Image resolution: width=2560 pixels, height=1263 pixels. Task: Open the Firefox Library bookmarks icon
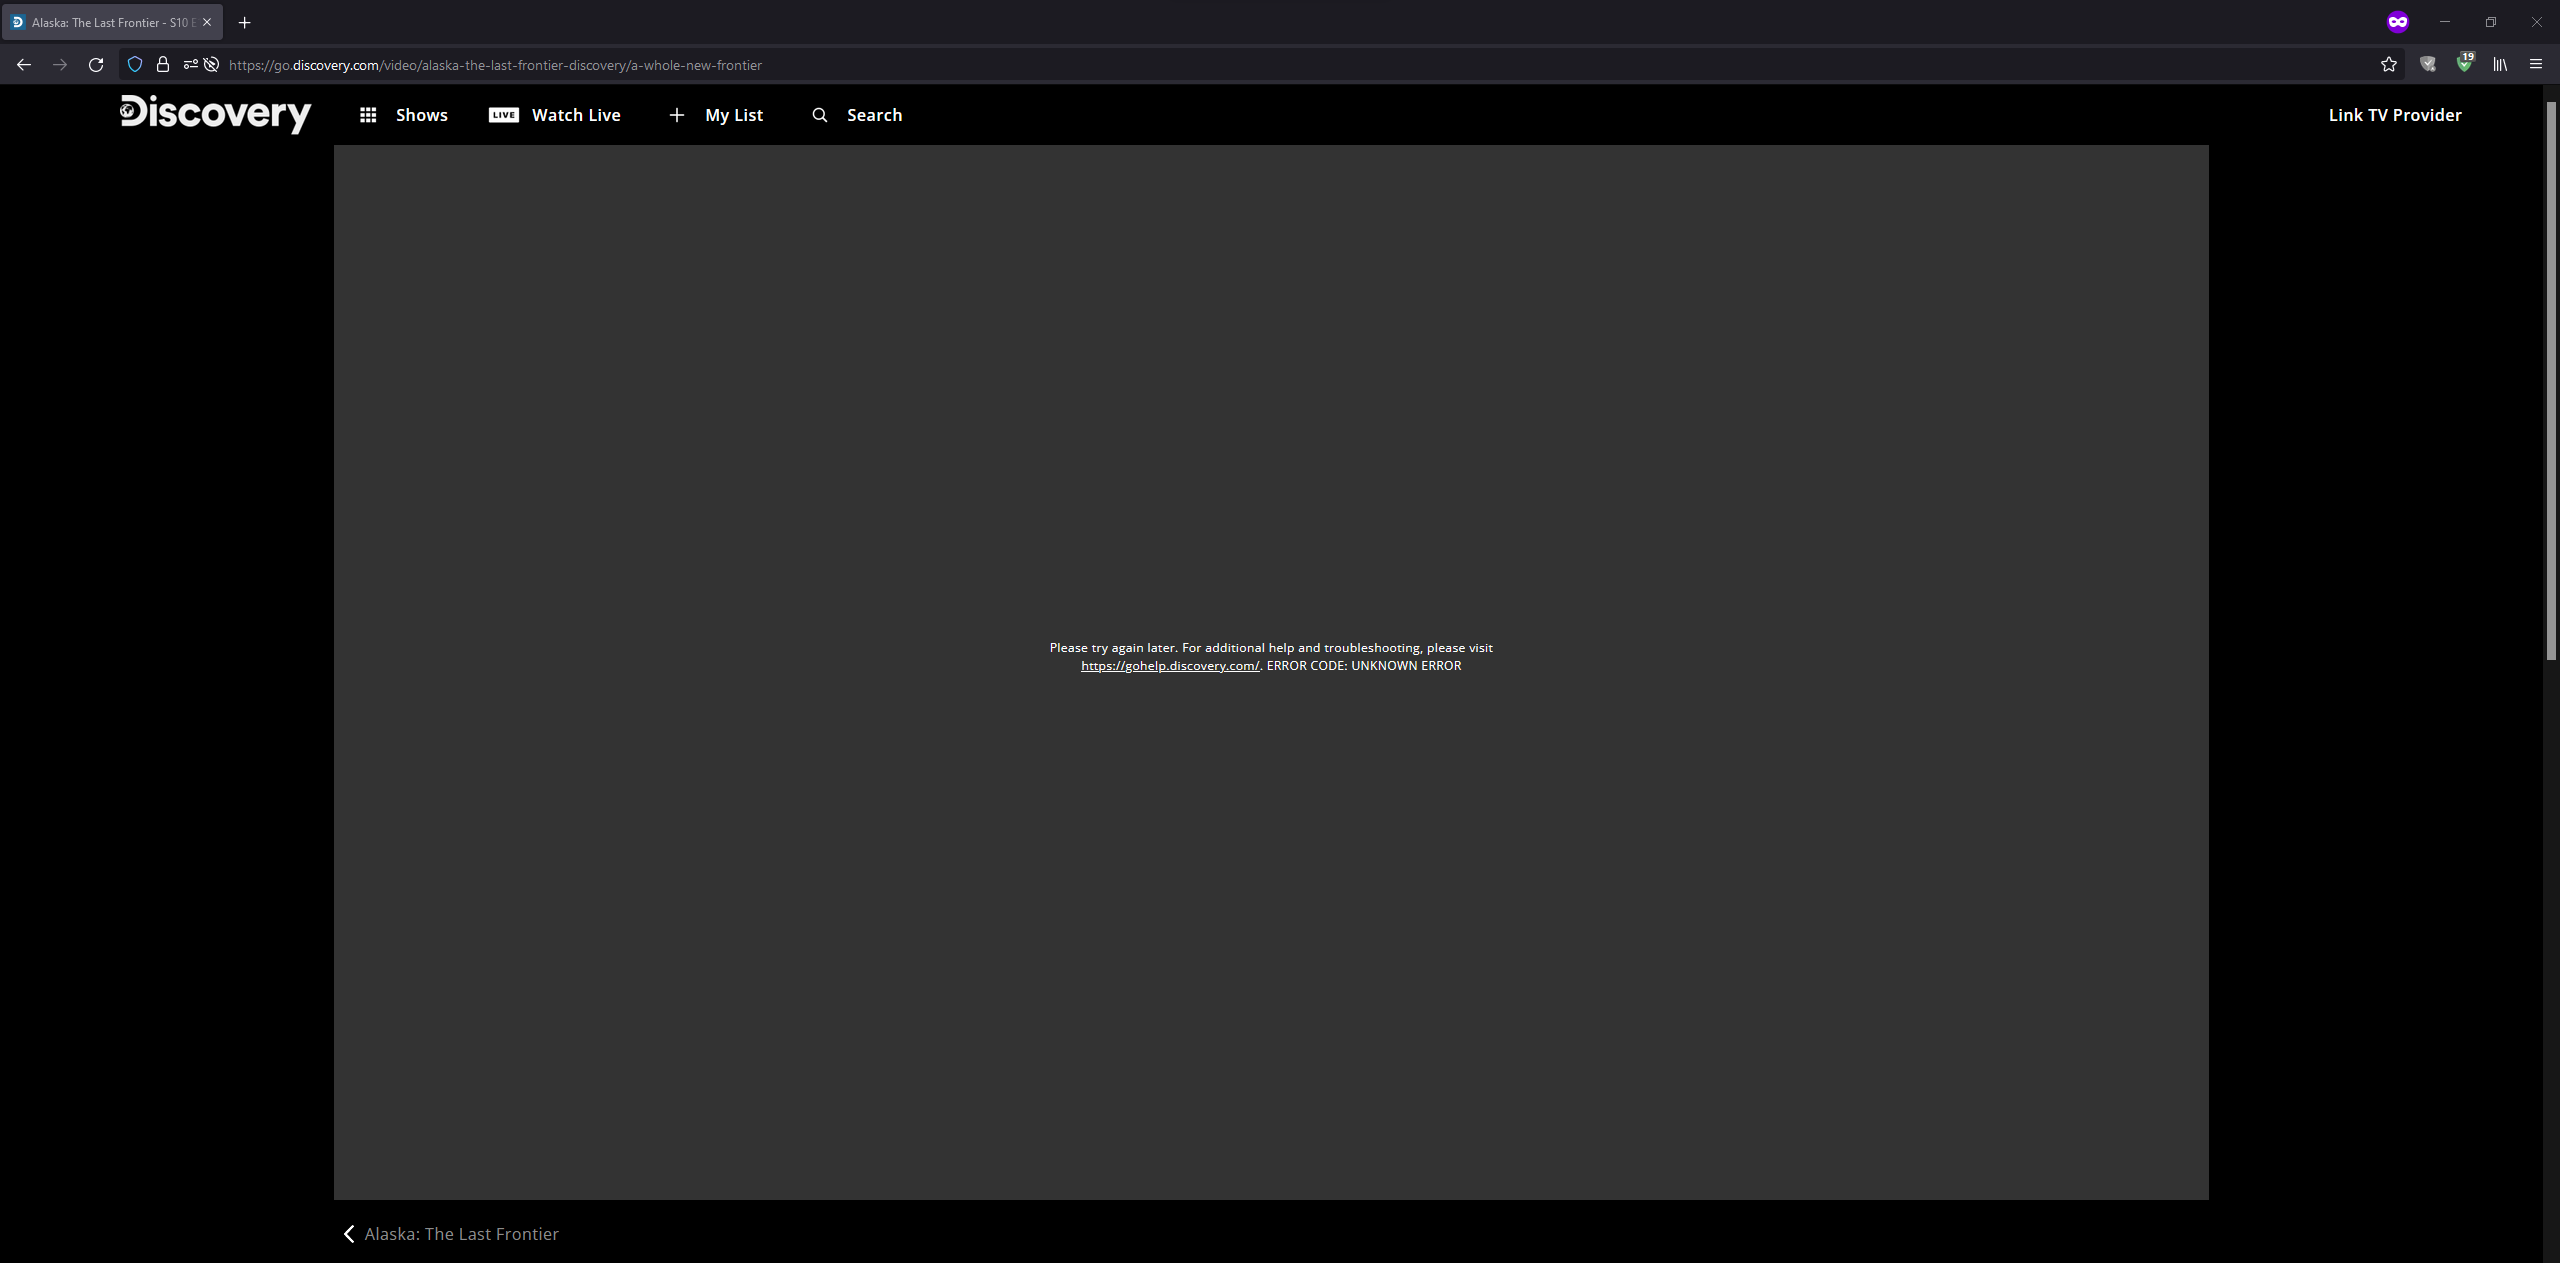pos(2500,65)
